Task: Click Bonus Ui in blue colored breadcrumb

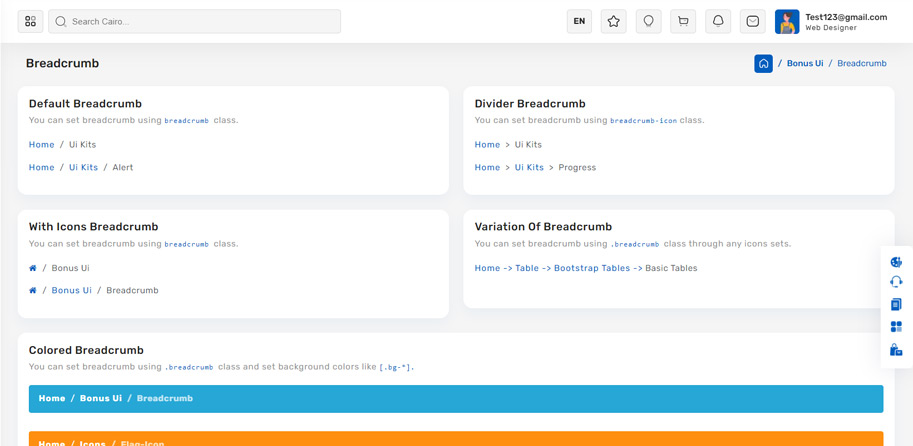Action: coord(101,398)
